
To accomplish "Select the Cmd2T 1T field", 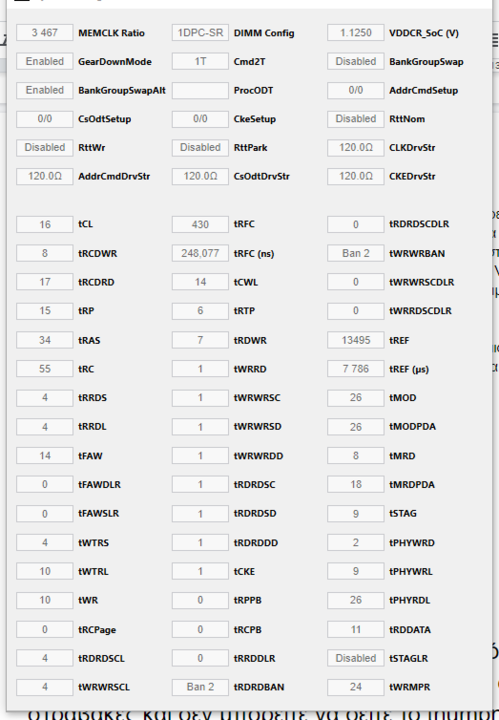I will pyautogui.click(x=200, y=62).
